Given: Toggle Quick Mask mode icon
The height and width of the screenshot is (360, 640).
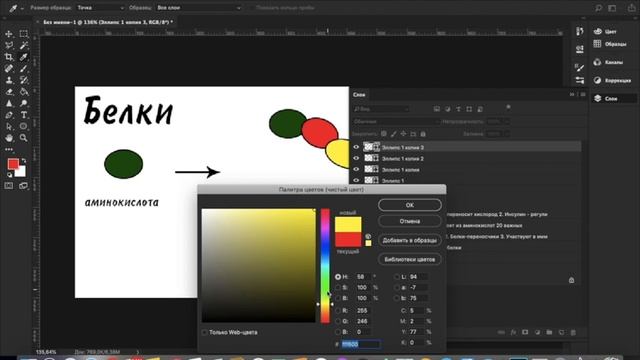Looking at the screenshot, I should pos(9,186).
